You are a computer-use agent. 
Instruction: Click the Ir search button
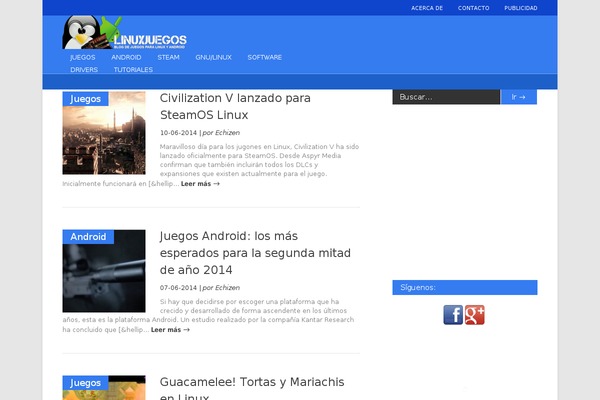point(518,97)
